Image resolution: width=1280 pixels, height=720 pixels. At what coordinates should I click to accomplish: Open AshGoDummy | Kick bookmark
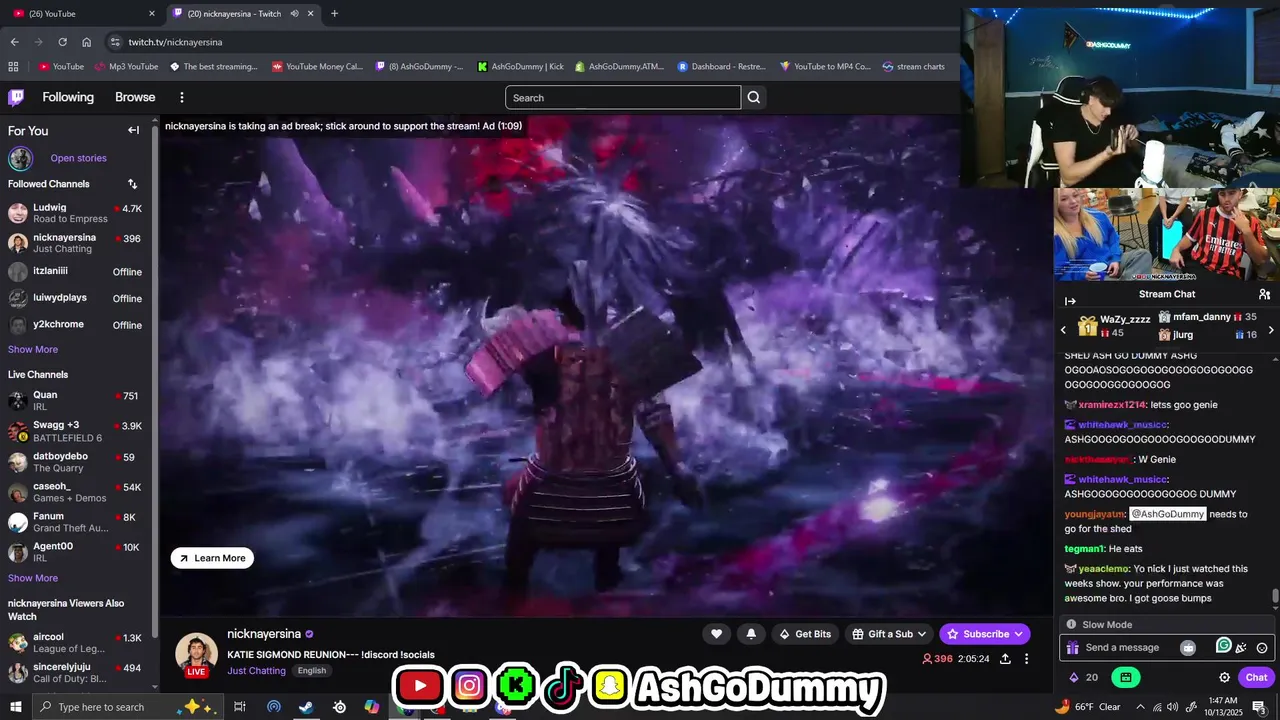(520, 67)
